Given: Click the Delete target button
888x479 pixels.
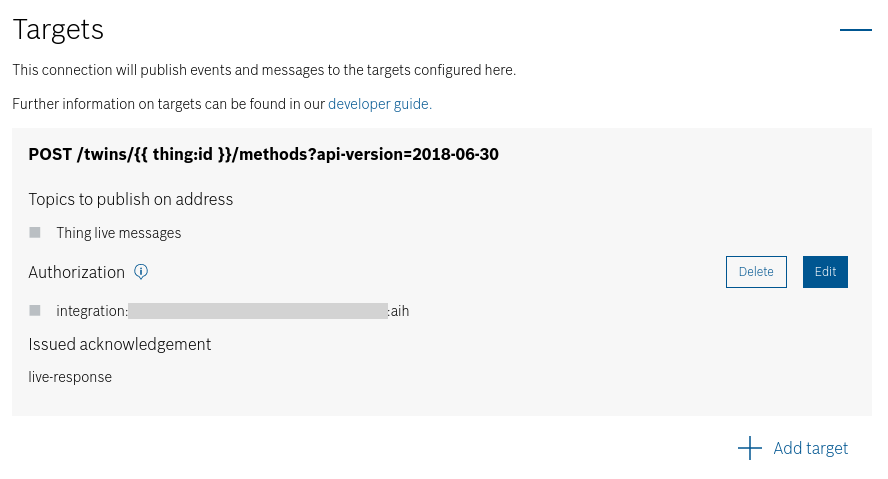Looking at the screenshot, I should (756, 272).
